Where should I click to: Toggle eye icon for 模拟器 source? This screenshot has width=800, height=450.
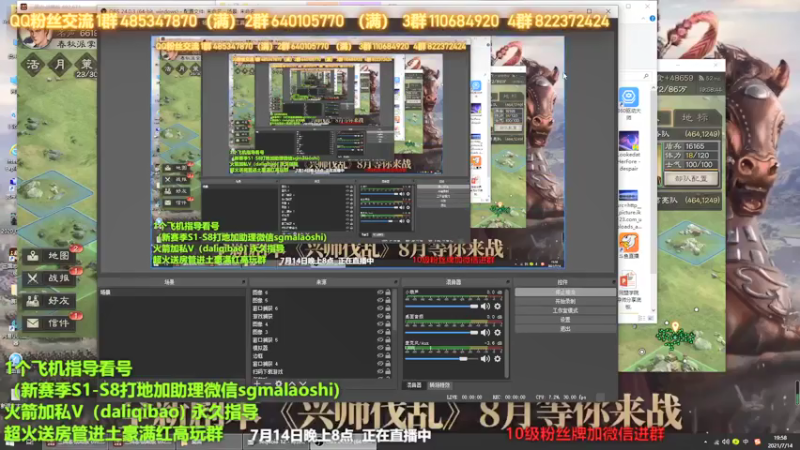[380, 348]
